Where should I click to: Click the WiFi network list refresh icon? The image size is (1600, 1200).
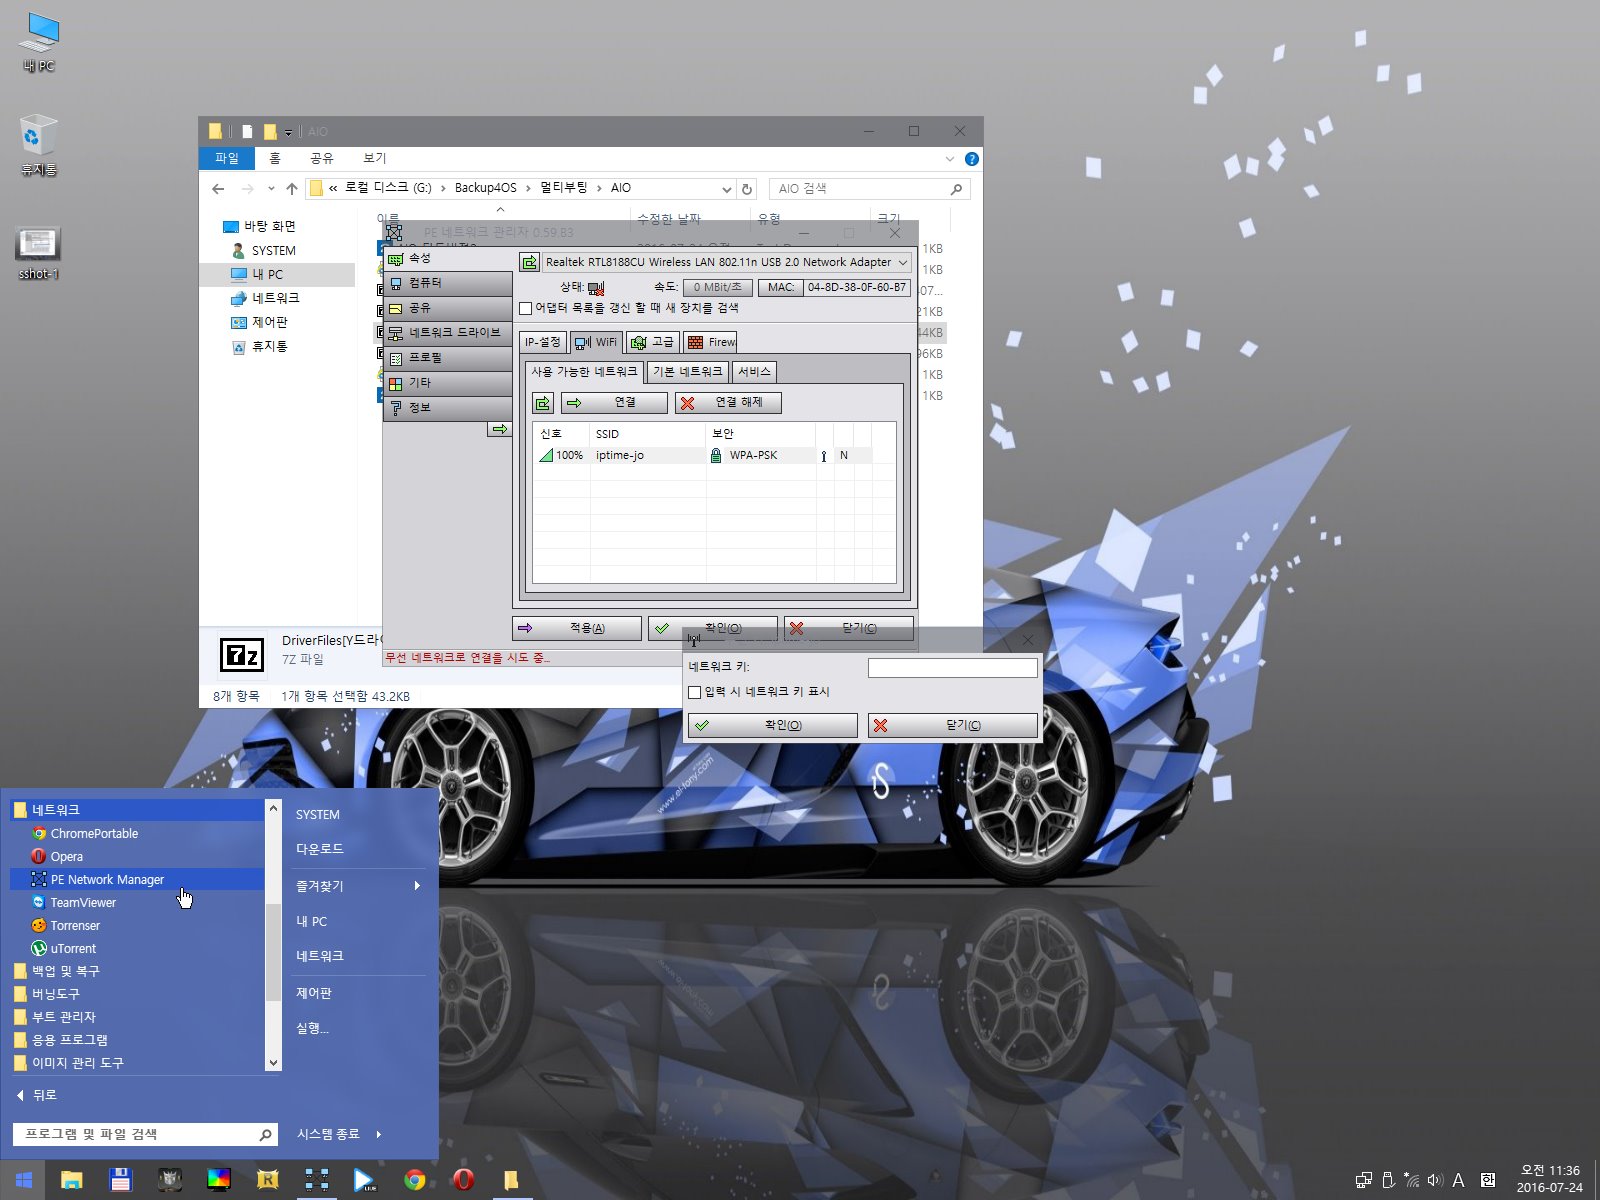pyautogui.click(x=543, y=403)
